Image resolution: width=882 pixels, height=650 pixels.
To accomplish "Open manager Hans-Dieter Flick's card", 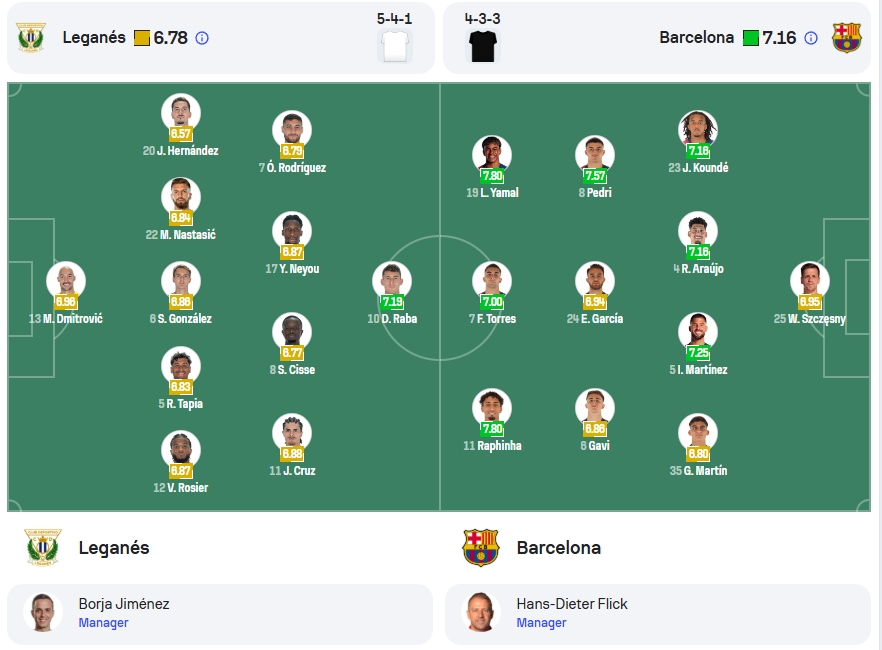I will coord(658,614).
